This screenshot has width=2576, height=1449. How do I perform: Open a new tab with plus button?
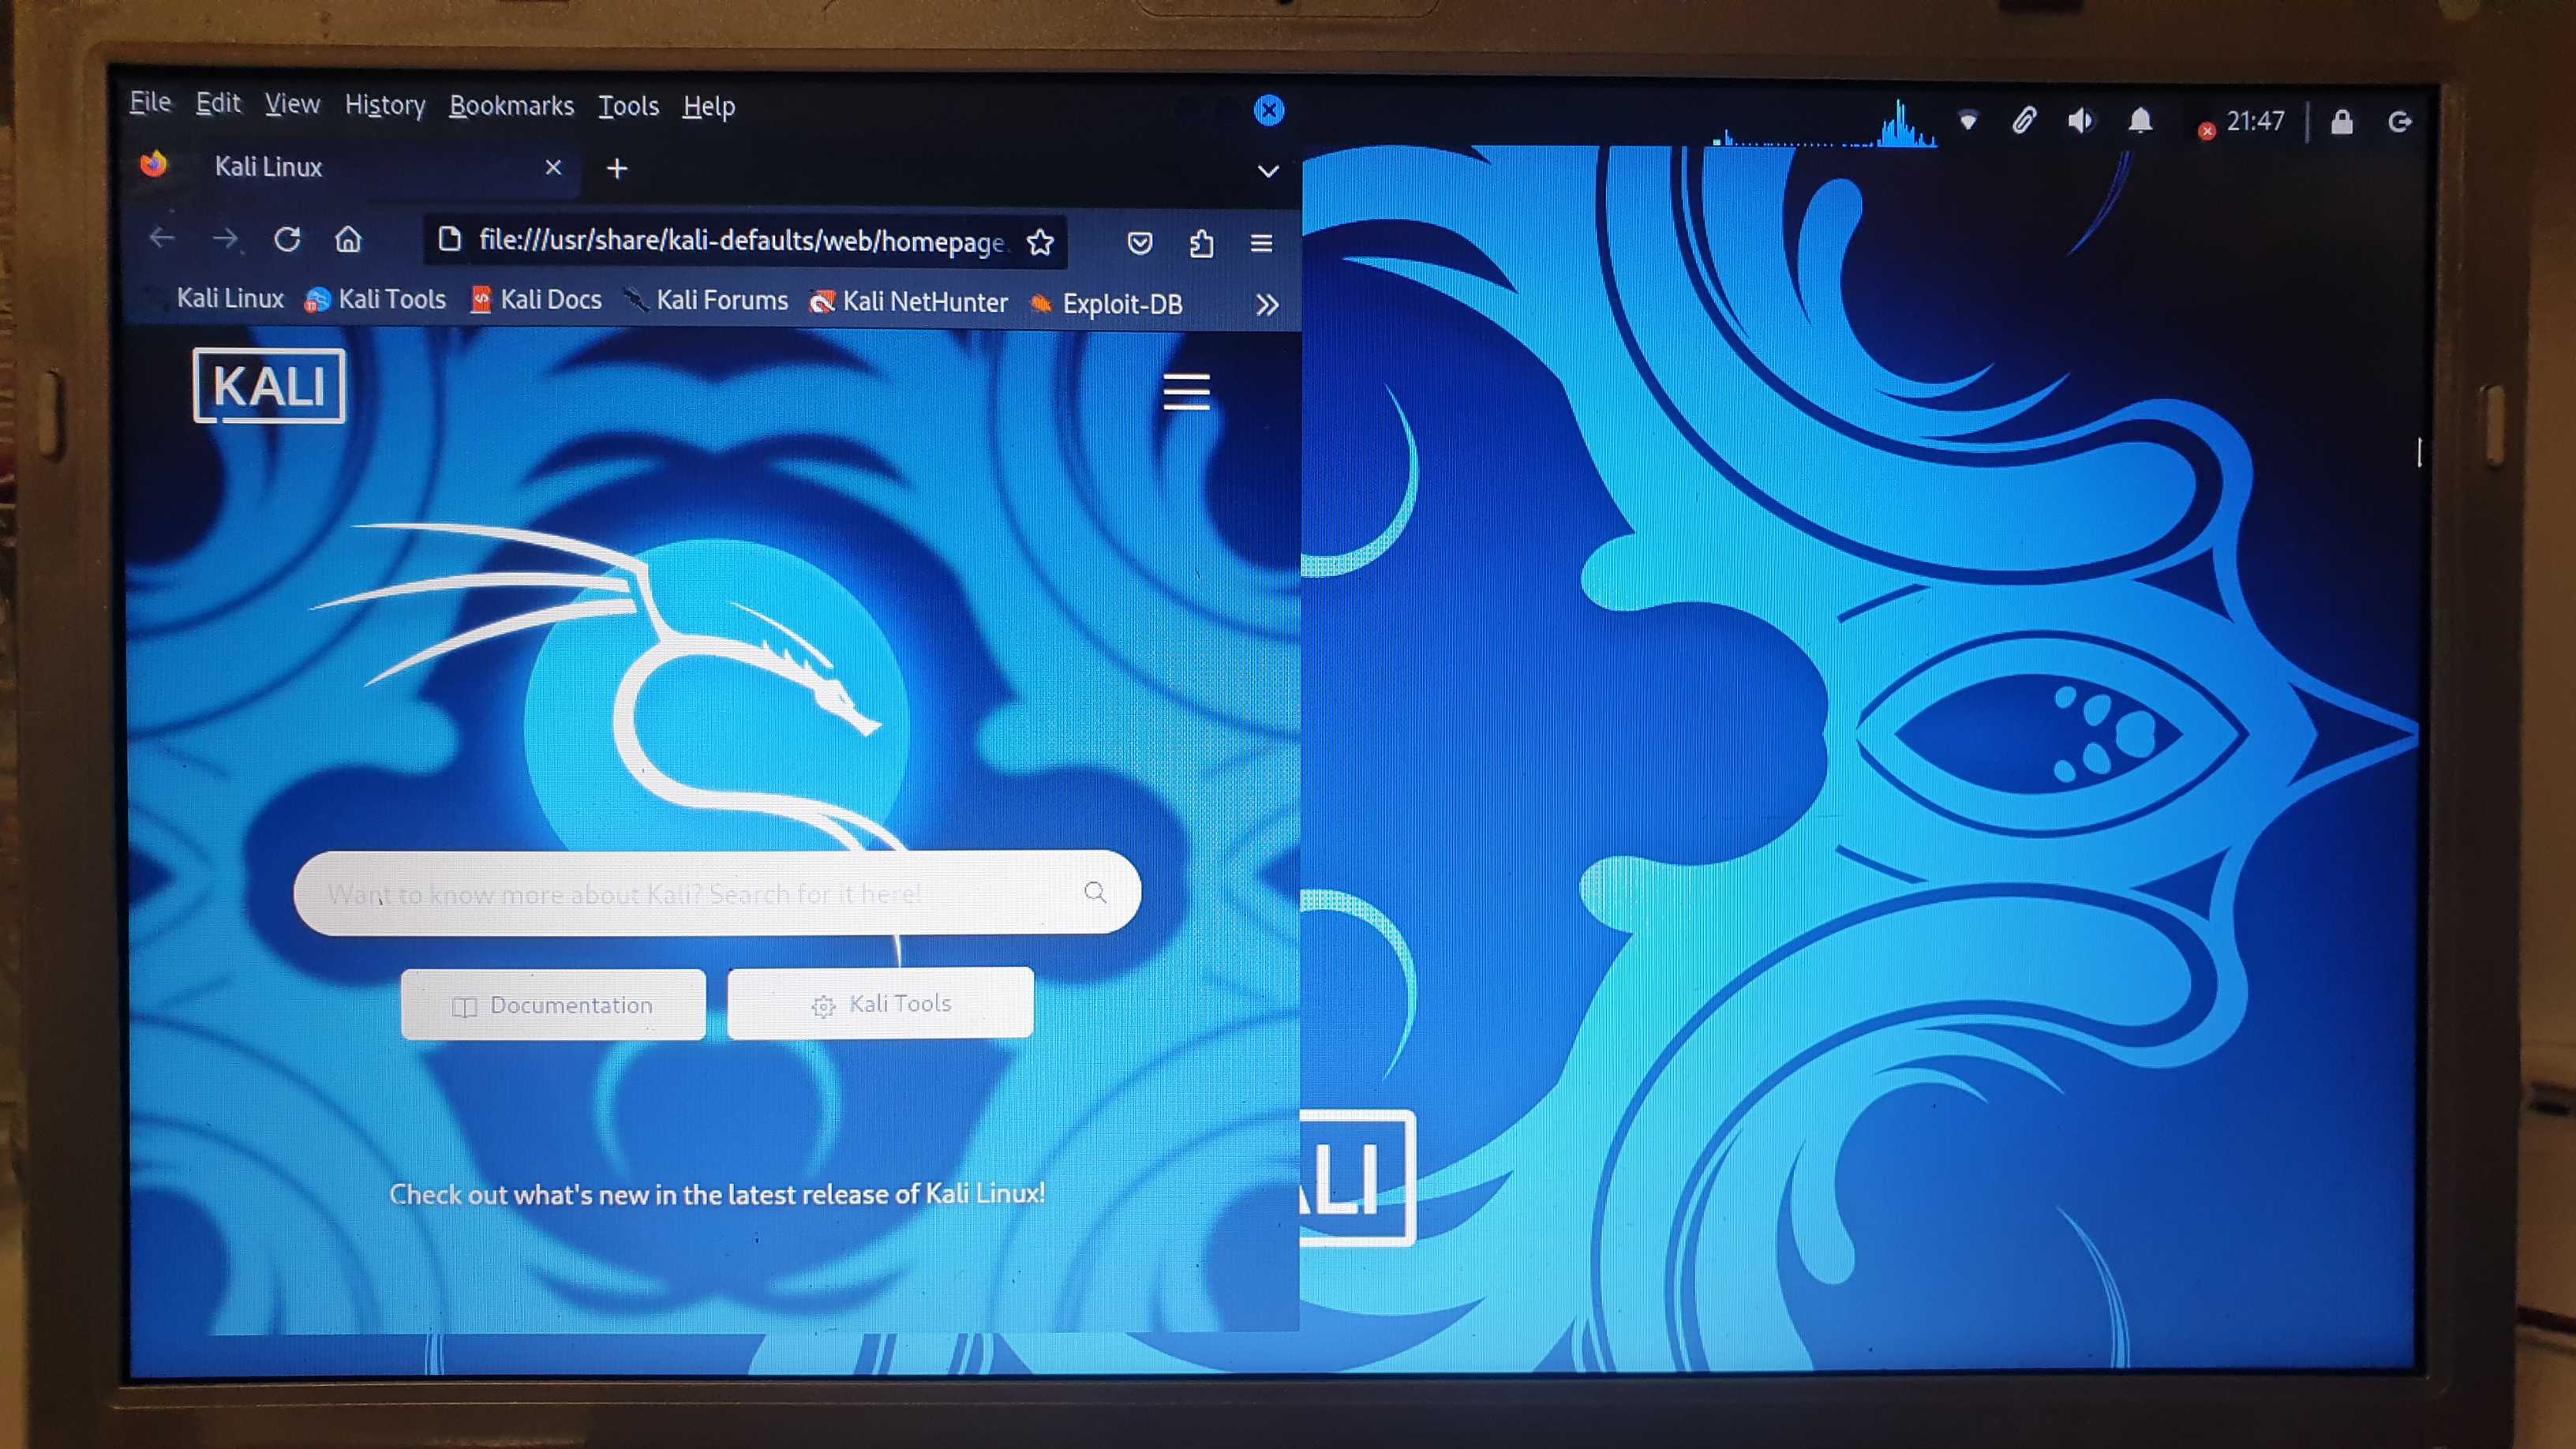tap(617, 169)
